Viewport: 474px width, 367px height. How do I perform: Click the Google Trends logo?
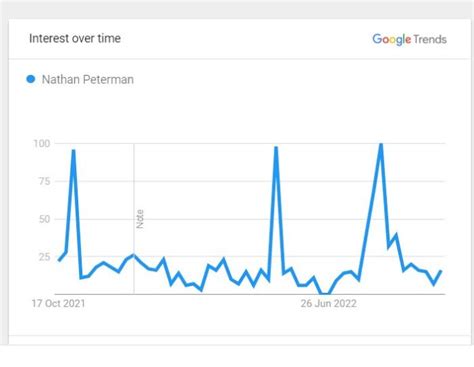click(x=409, y=39)
